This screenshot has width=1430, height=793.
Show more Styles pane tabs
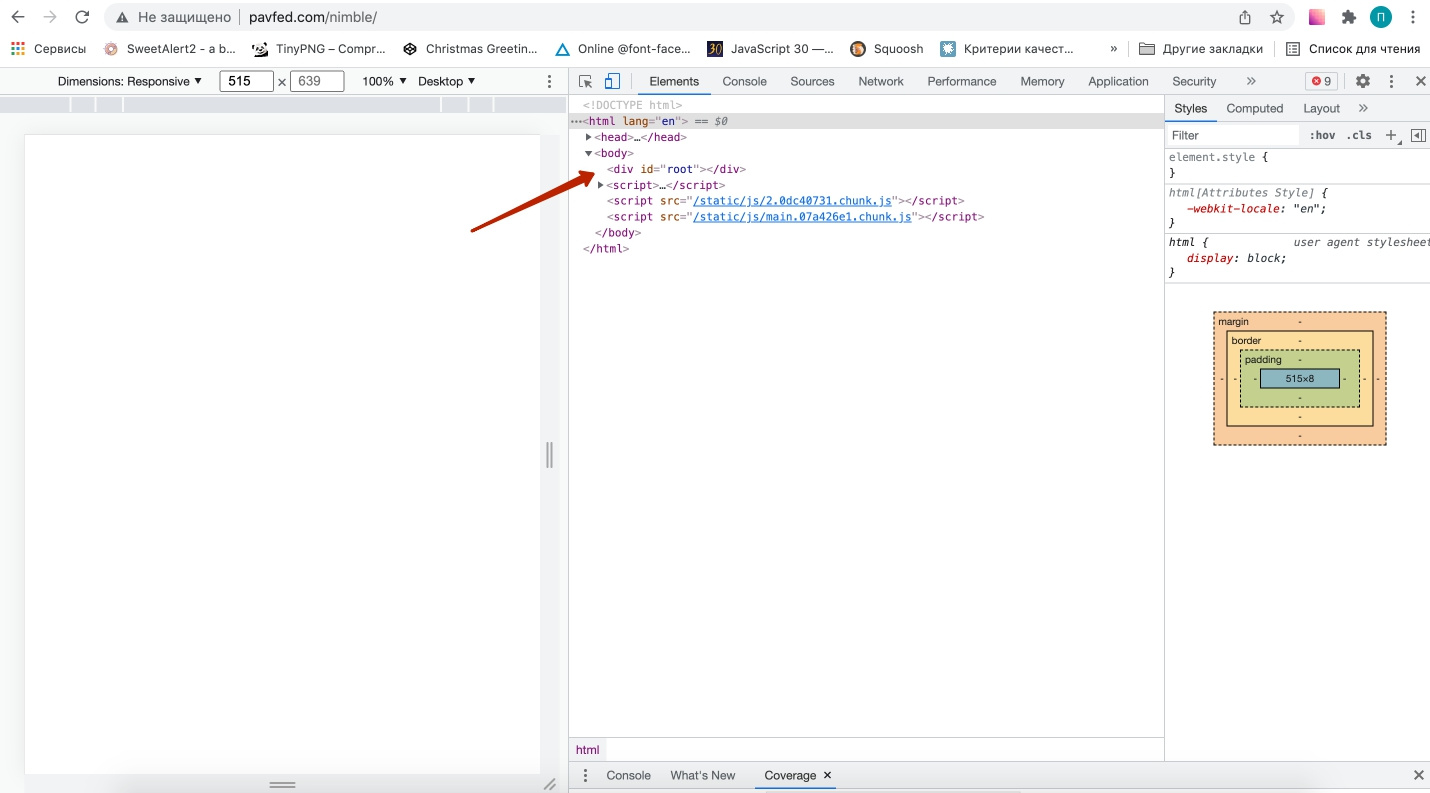[1363, 108]
